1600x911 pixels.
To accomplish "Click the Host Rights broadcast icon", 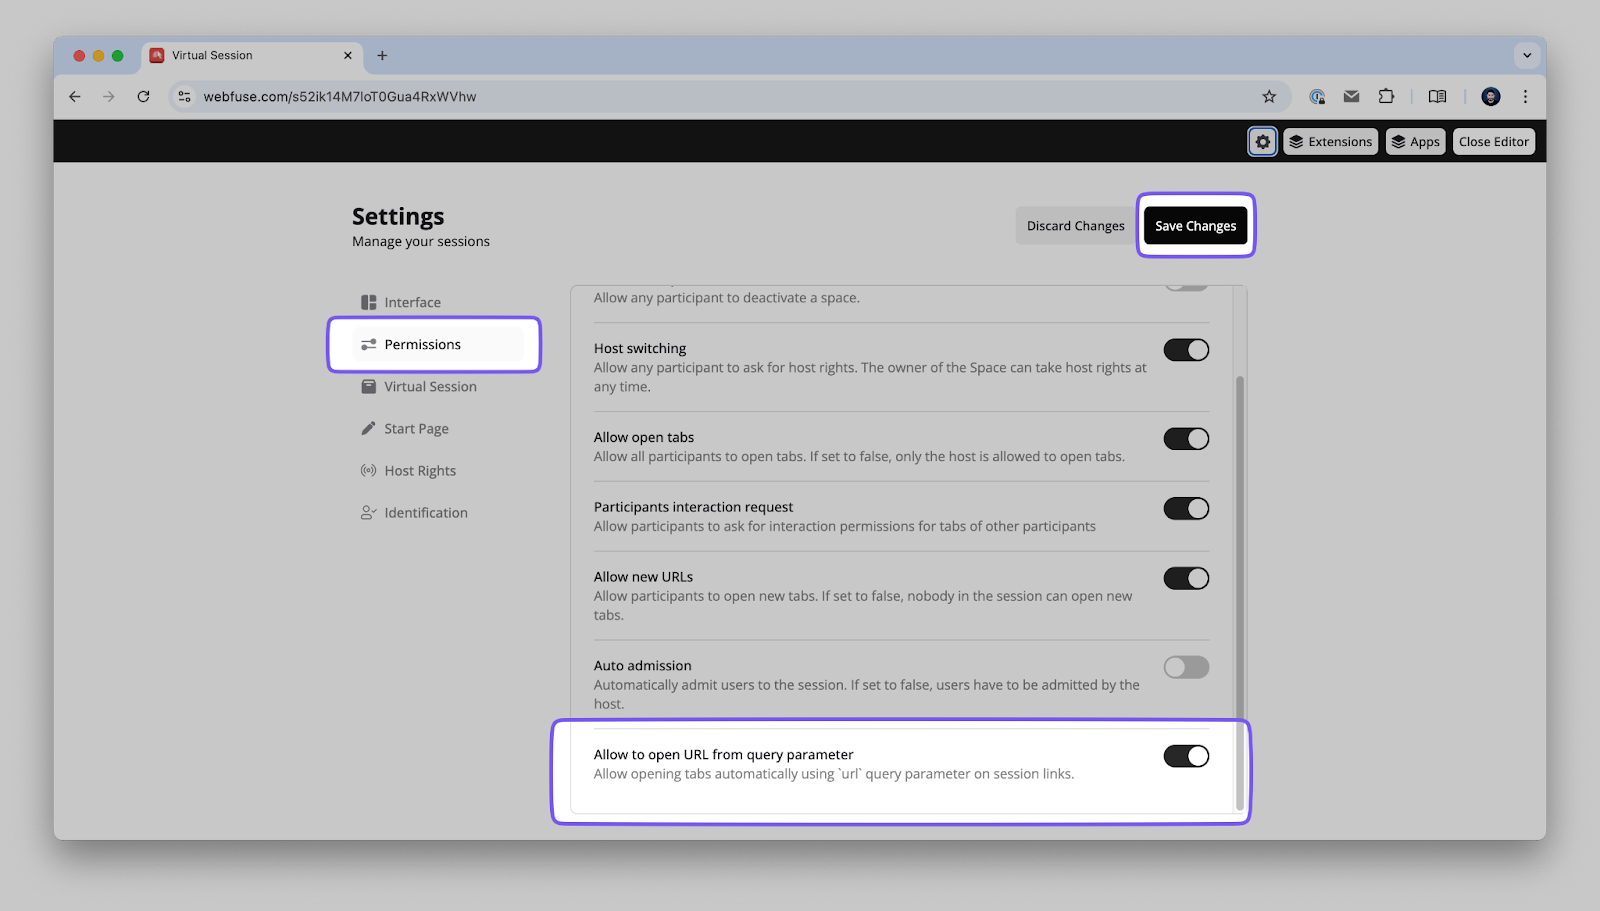I will (367, 470).
